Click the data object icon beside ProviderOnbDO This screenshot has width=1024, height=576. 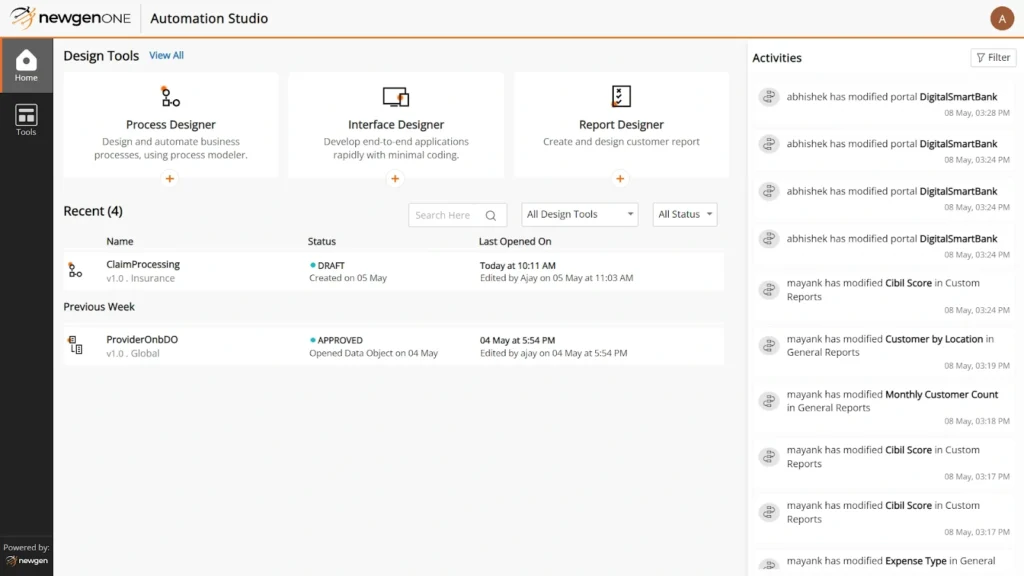75,345
